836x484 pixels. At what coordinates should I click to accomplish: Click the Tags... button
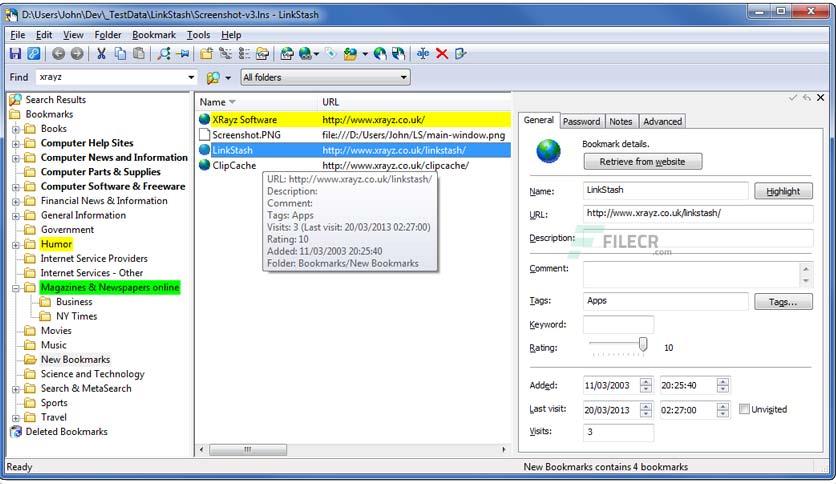783,302
